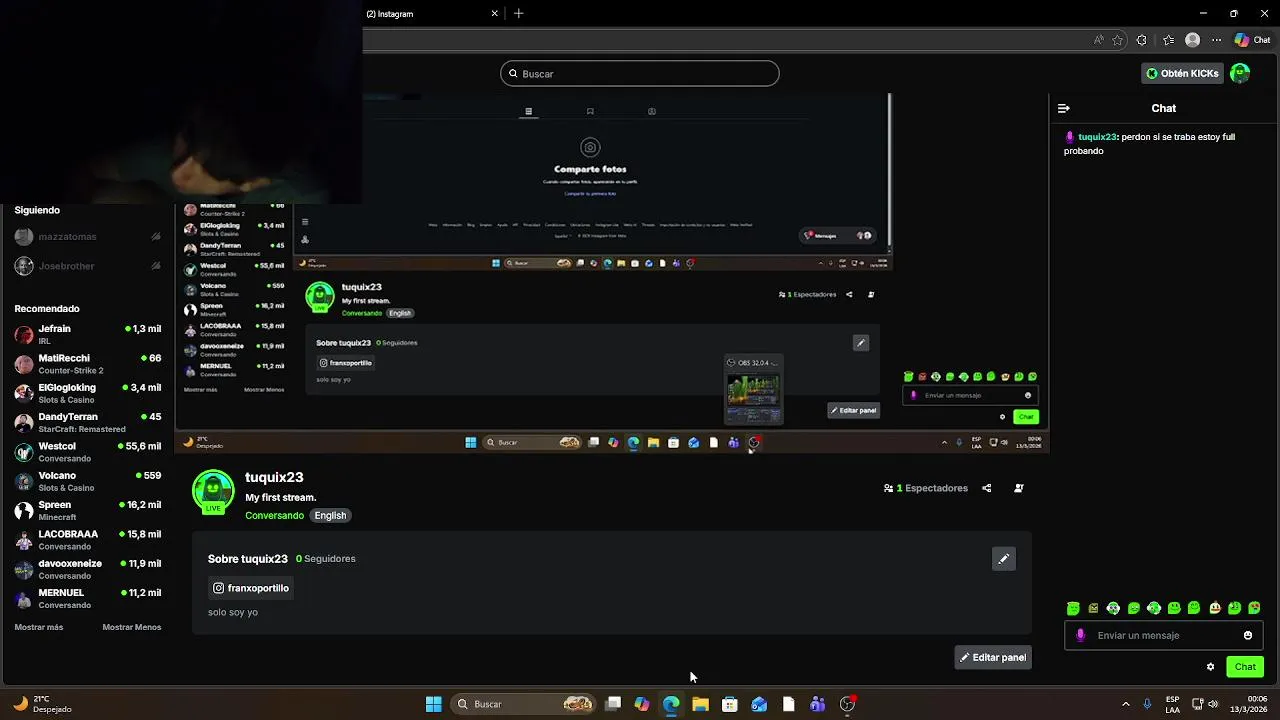
Task: Open Microsoft Store from the taskbar
Action: click(730, 704)
